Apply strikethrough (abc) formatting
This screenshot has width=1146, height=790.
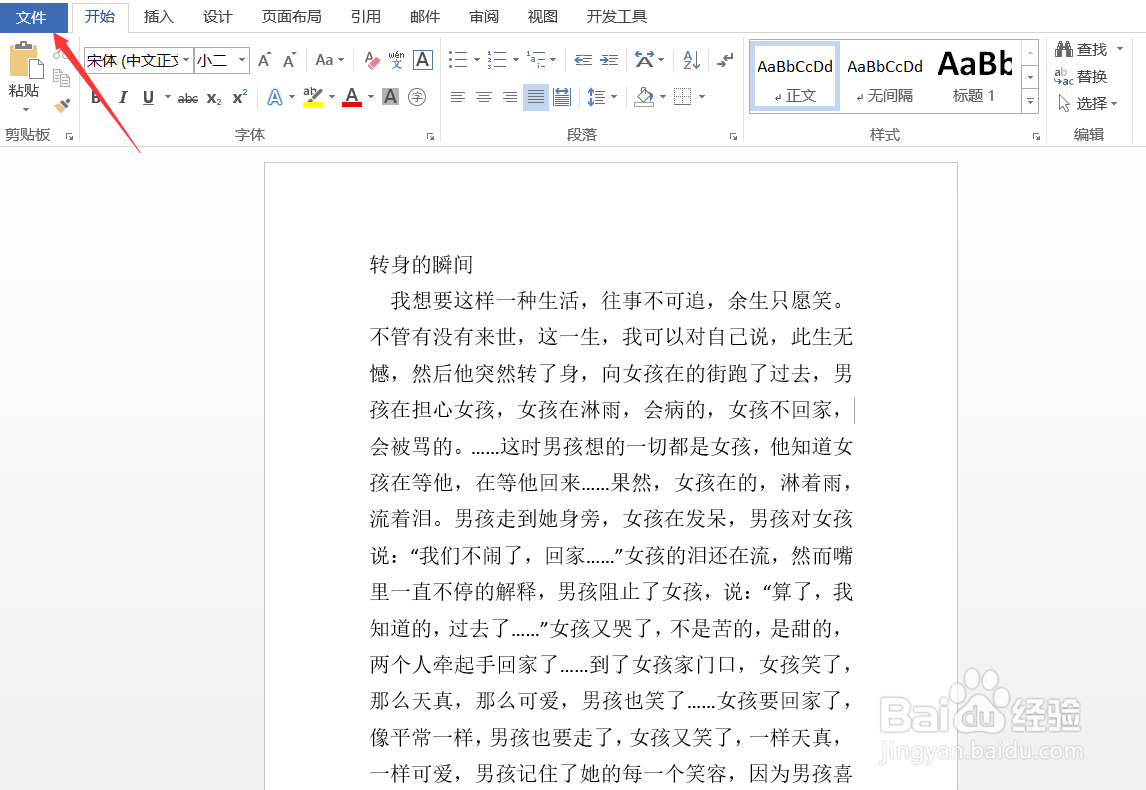coord(188,97)
